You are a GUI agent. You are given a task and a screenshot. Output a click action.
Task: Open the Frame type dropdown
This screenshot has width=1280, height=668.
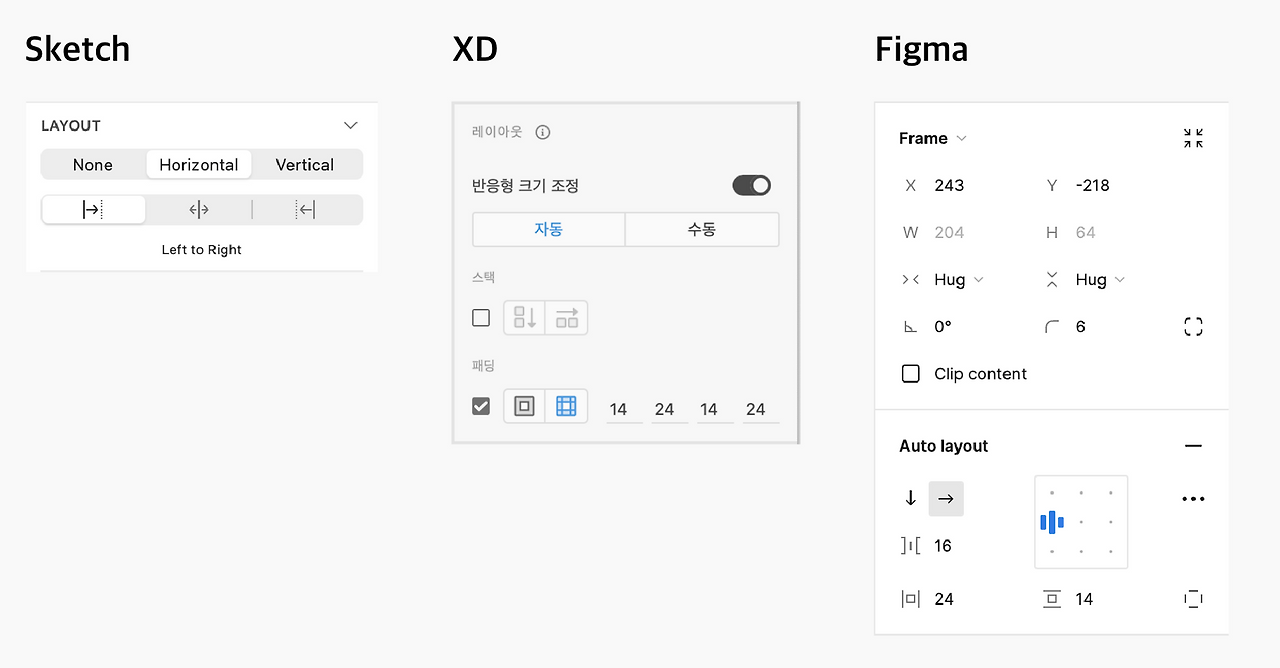pos(933,138)
